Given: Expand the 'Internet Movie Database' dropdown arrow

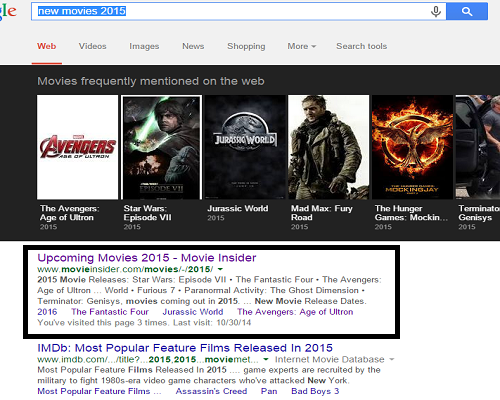Looking at the screenshot, I should (392, 360).
